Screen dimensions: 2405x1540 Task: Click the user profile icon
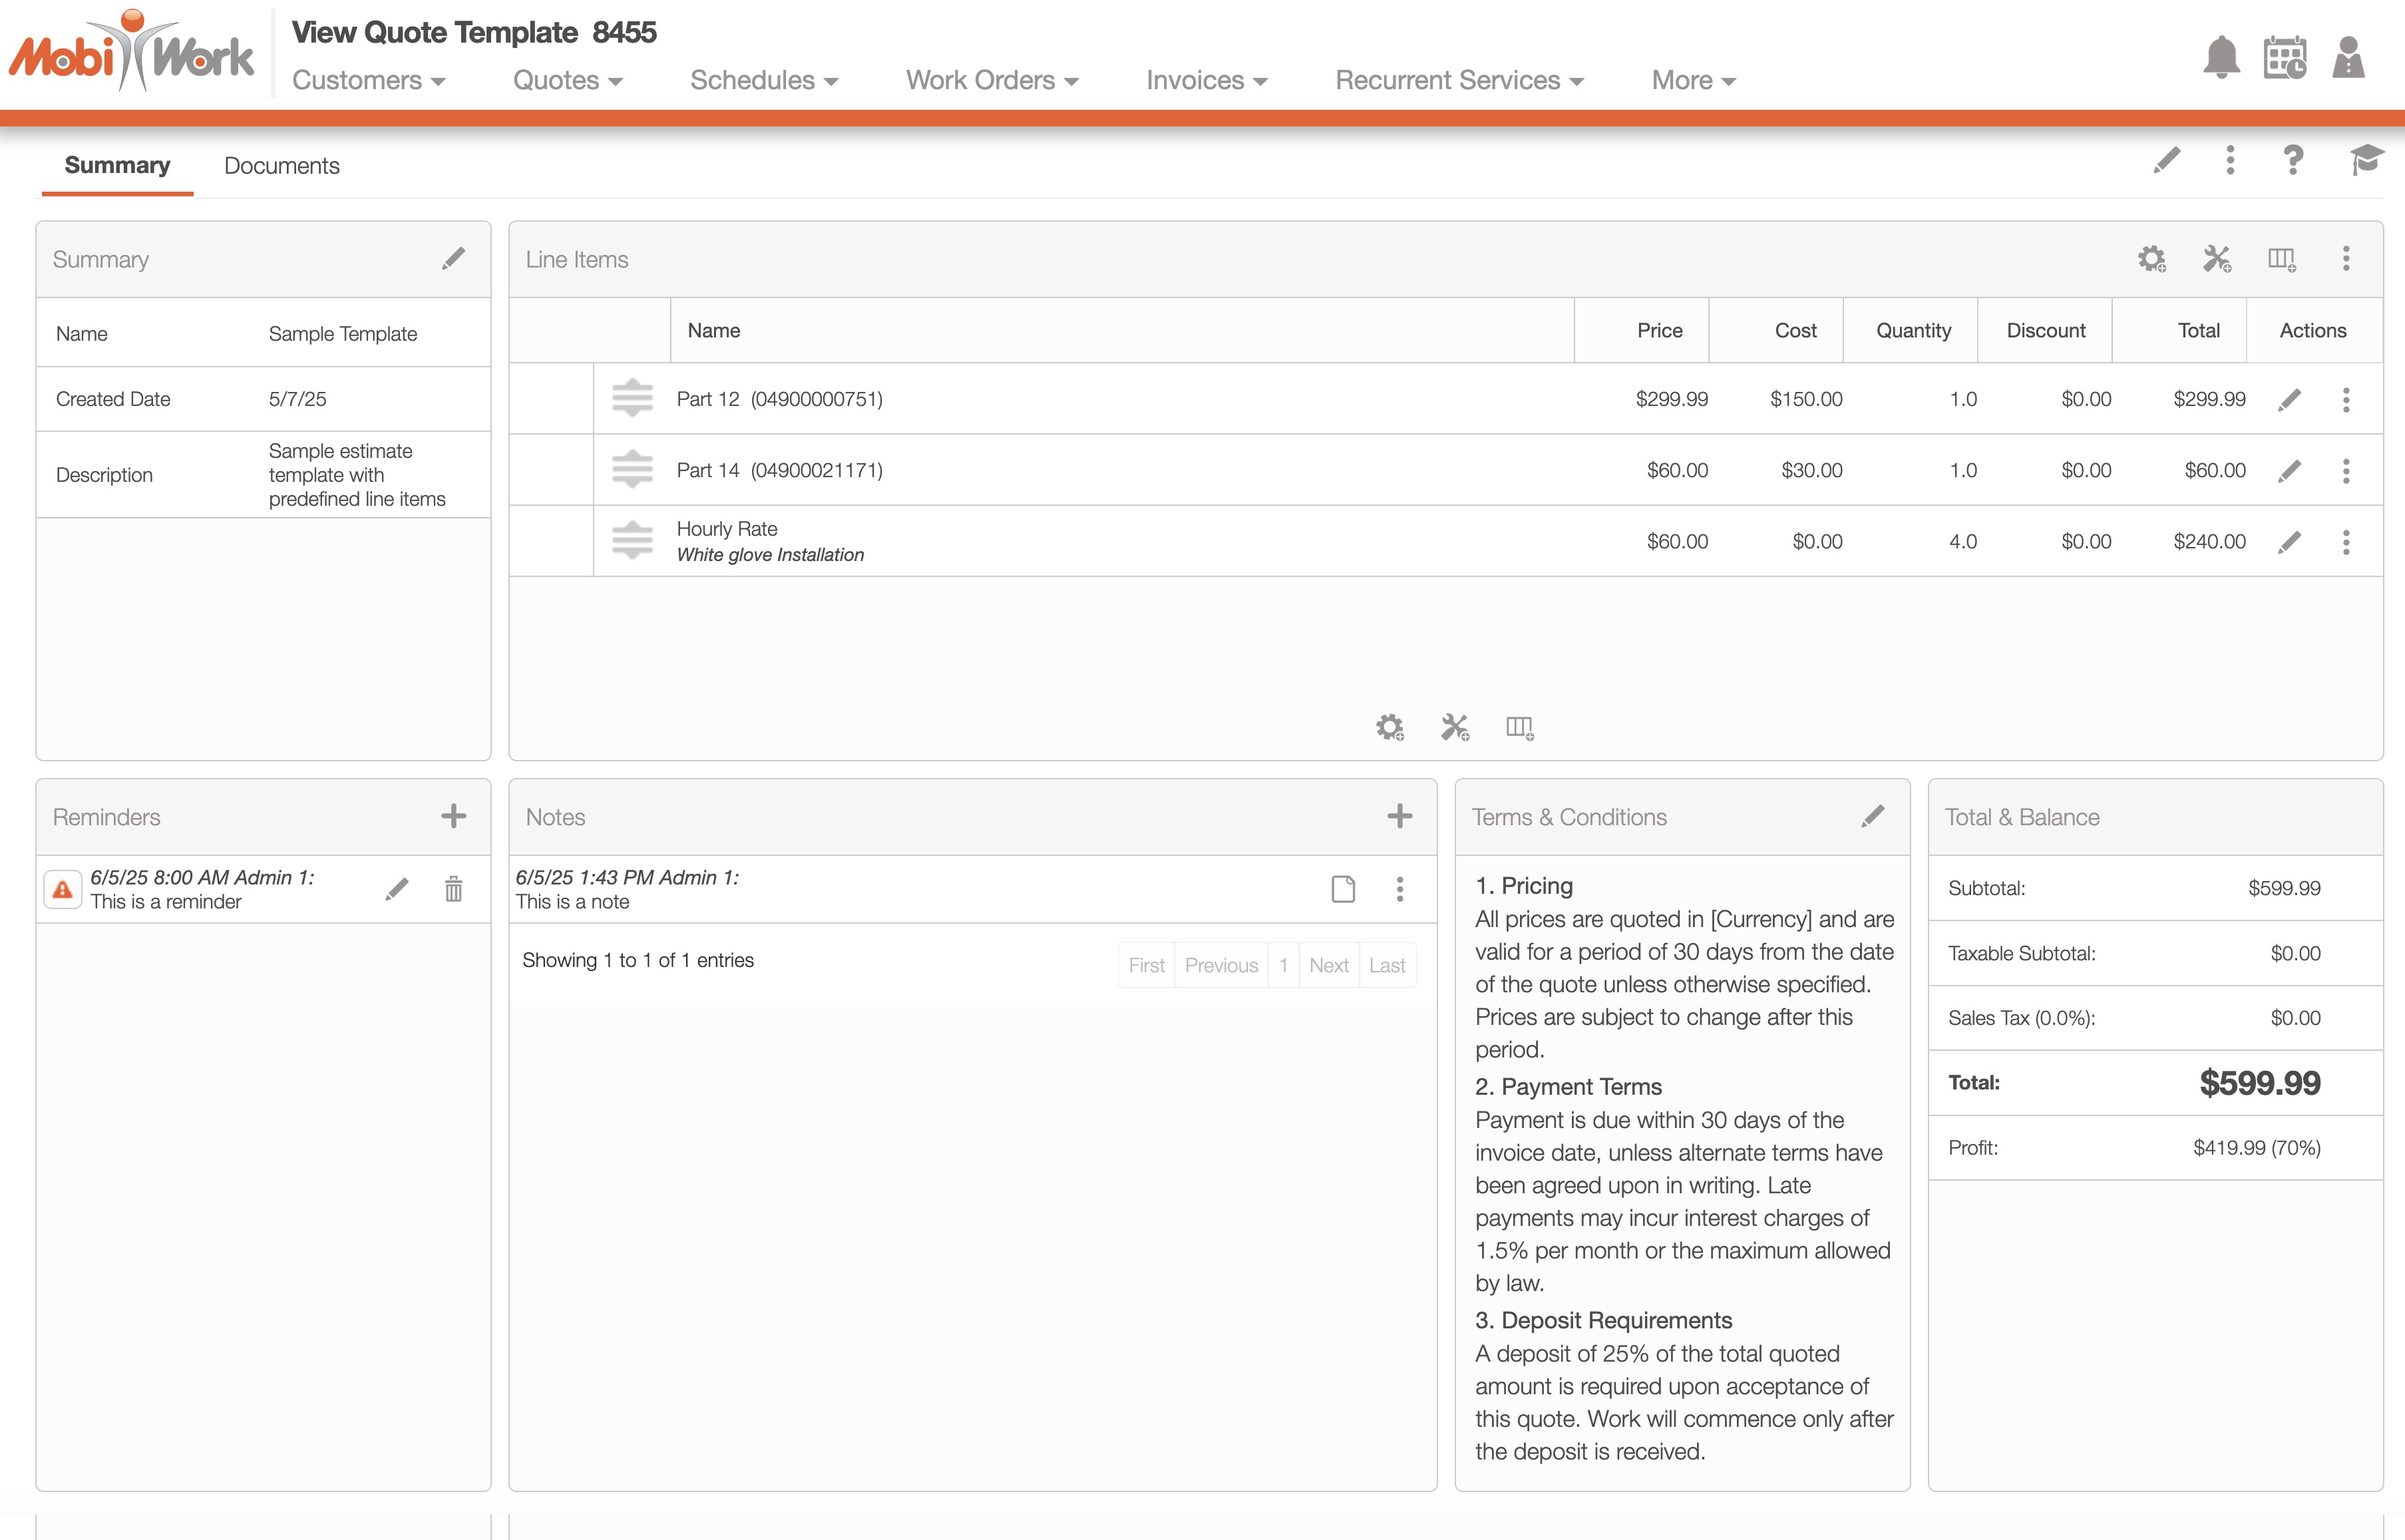[x=2347, y=57]
